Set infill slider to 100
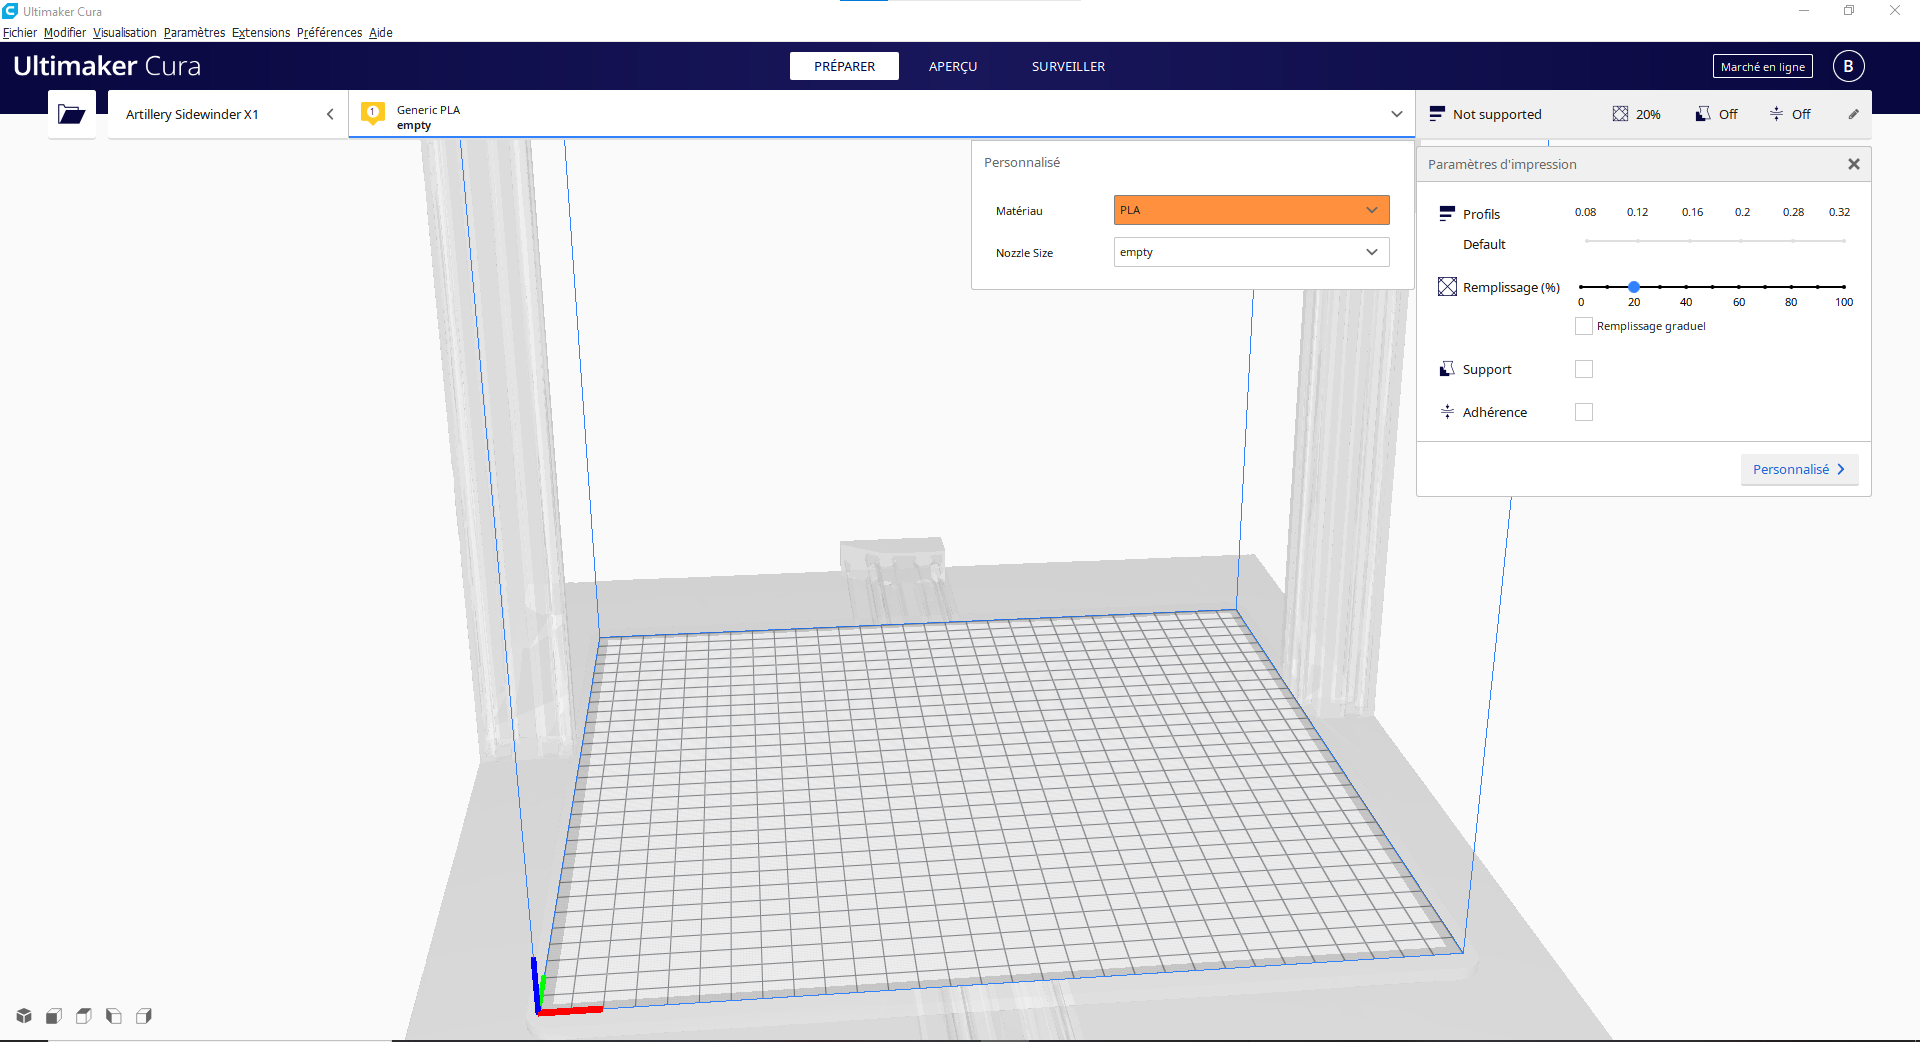This screenshot has width=1920, height=1042. click(1843, 287)
